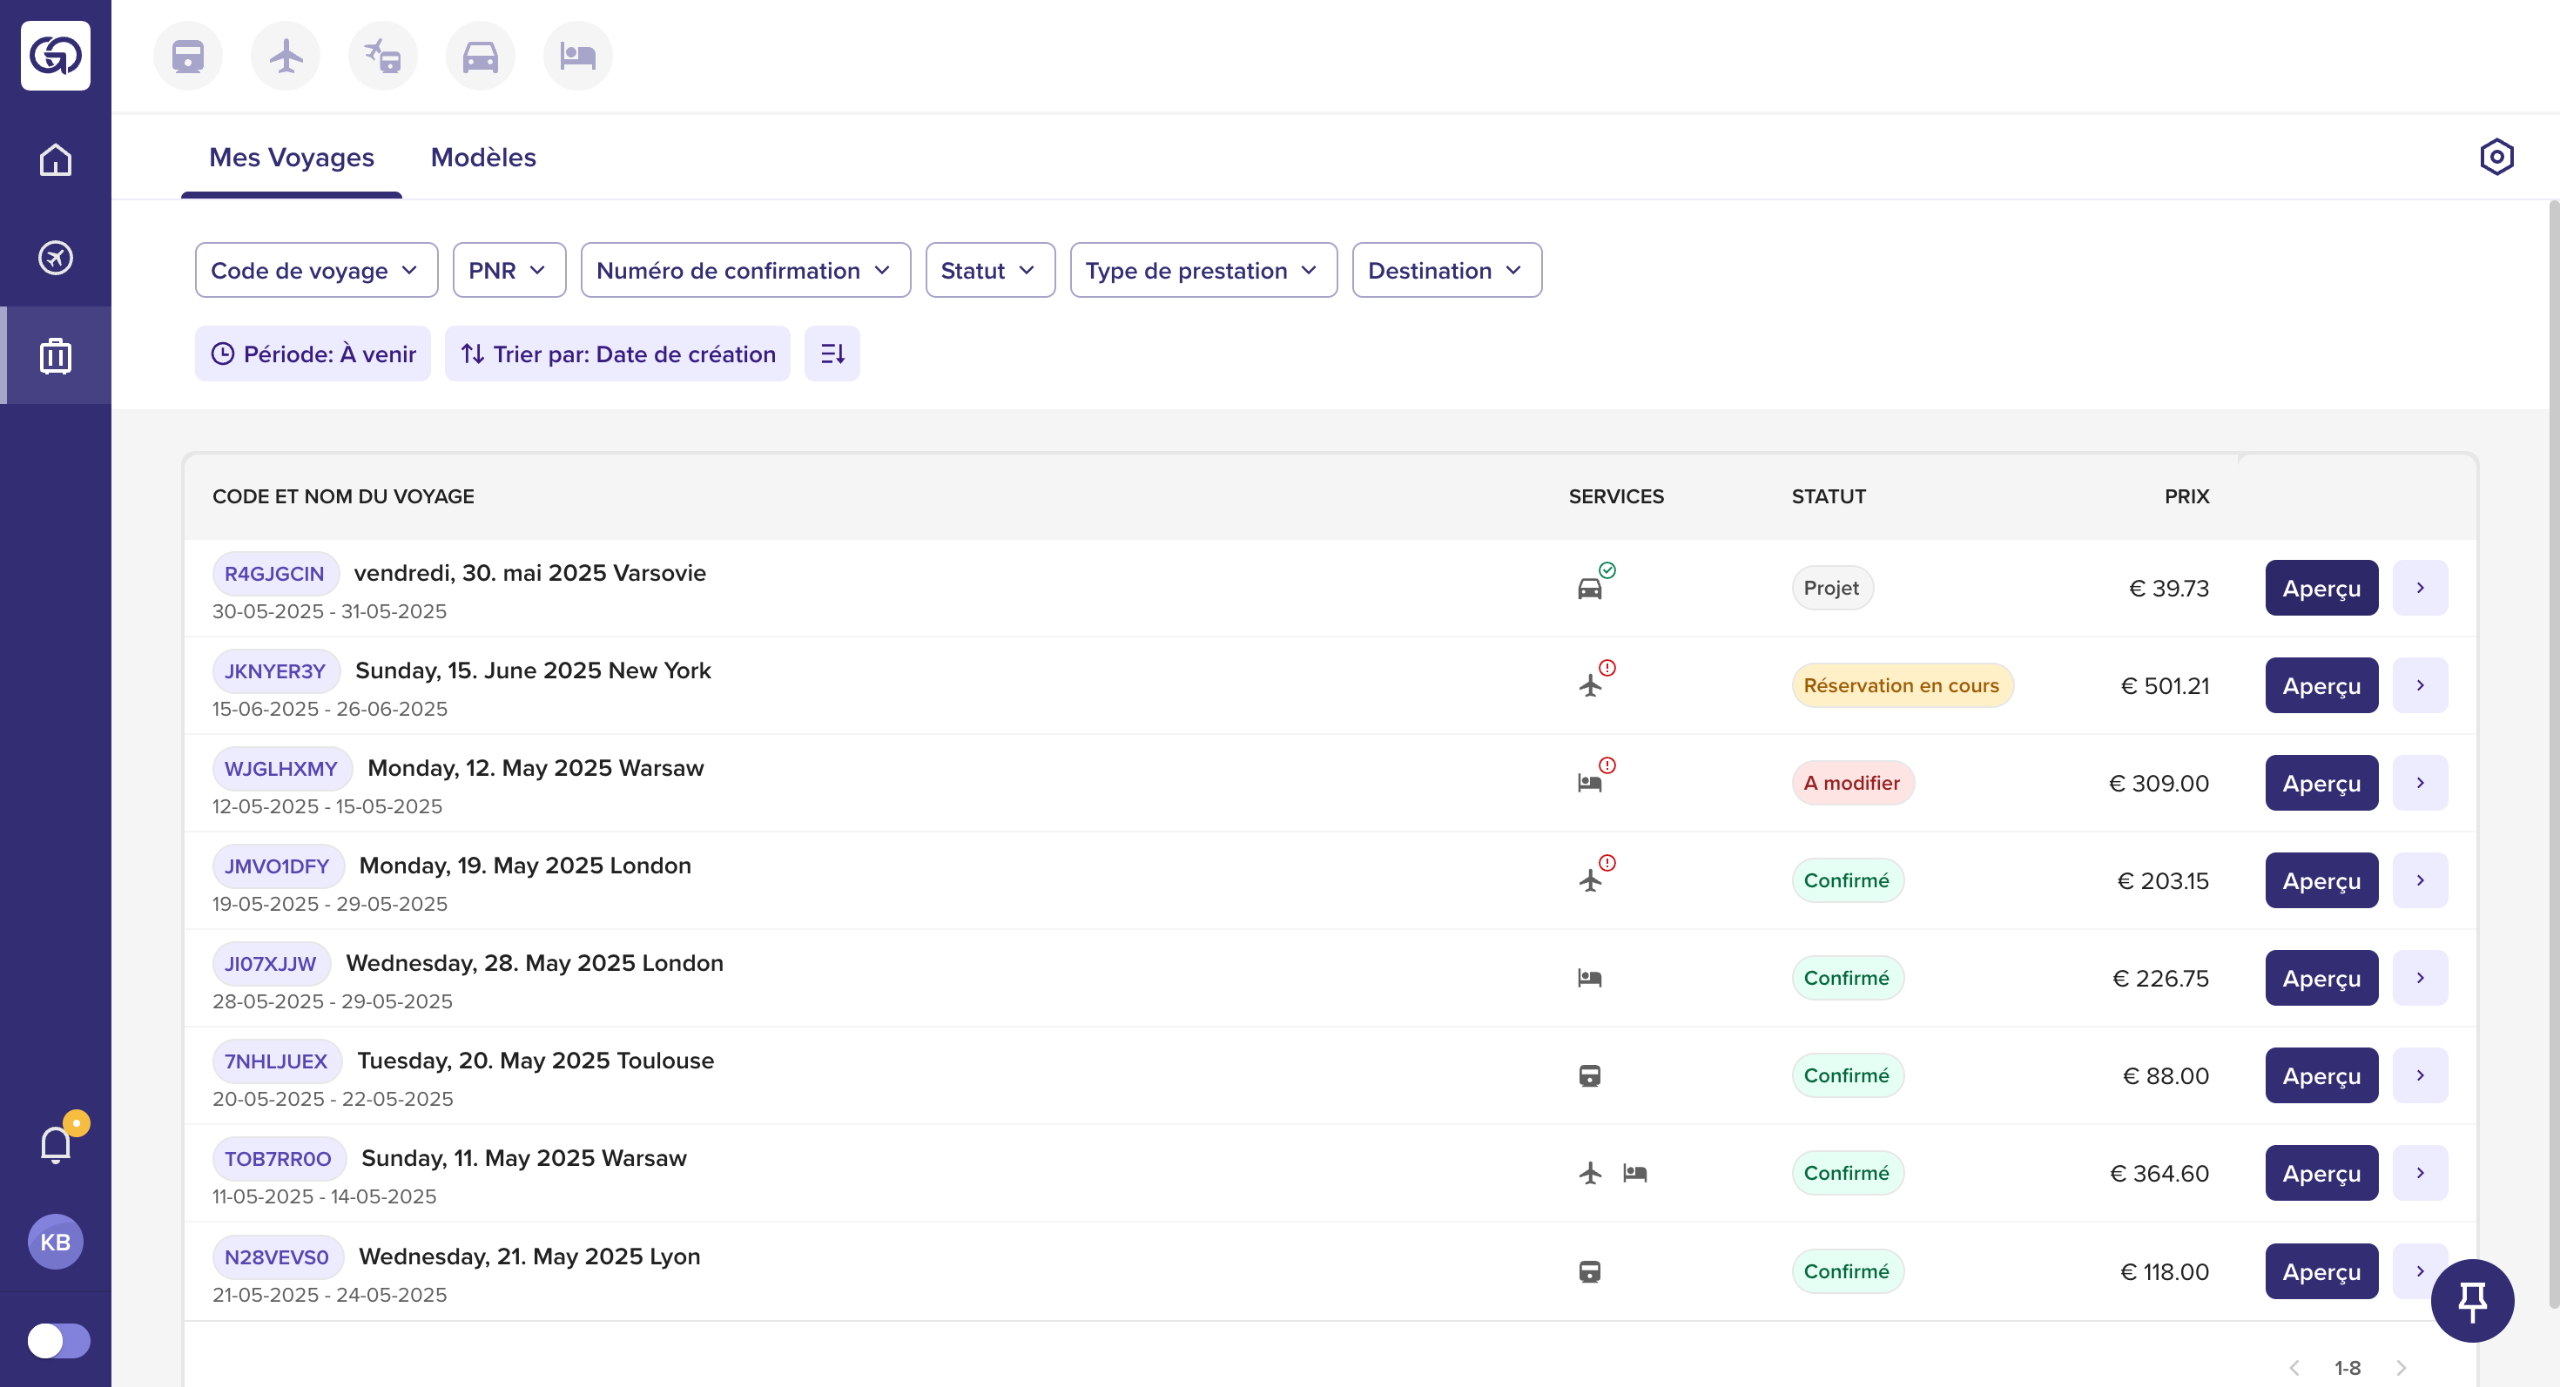The width and height of the screenshot is (2560, 1387).
Task: Click the pin button at bottom right
Action: 2472,1300
